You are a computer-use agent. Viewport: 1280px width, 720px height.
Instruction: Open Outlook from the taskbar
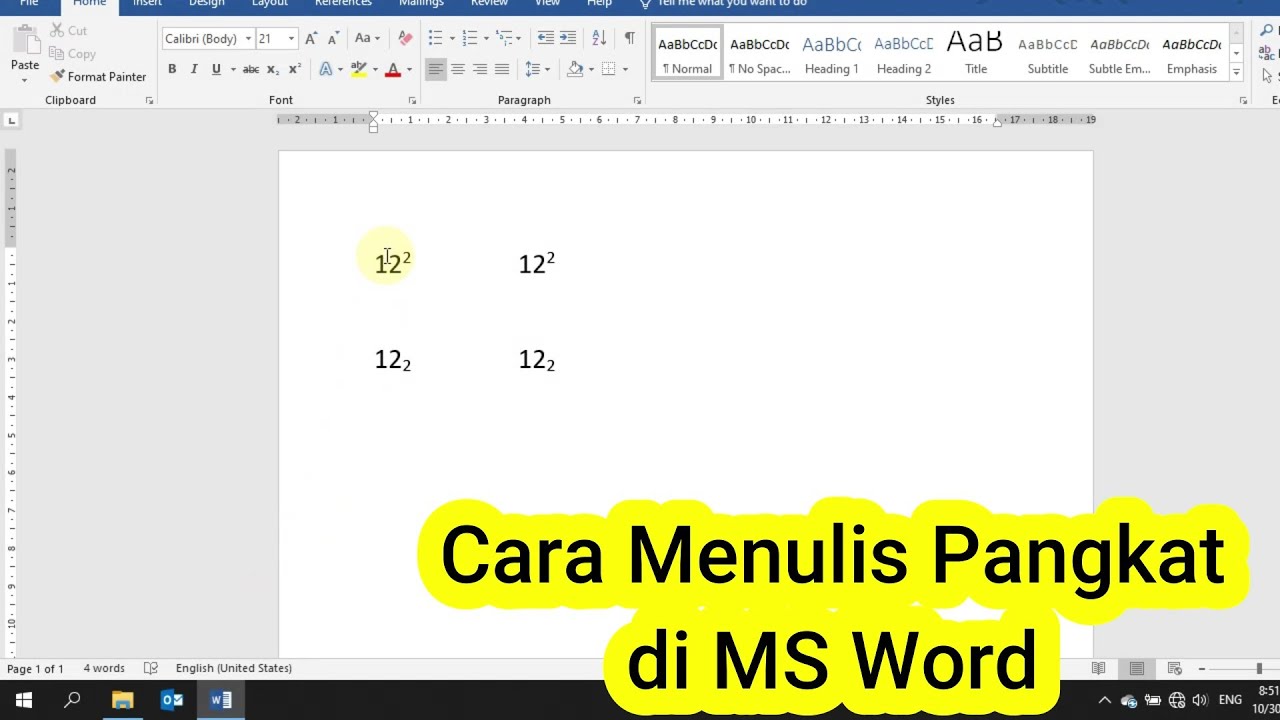172,700
